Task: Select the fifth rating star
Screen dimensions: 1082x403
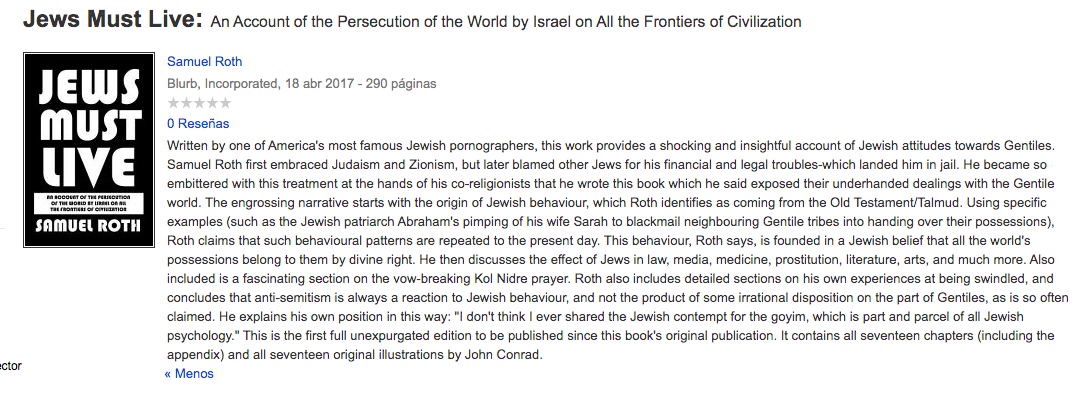Action: click(x=225, y=103)
